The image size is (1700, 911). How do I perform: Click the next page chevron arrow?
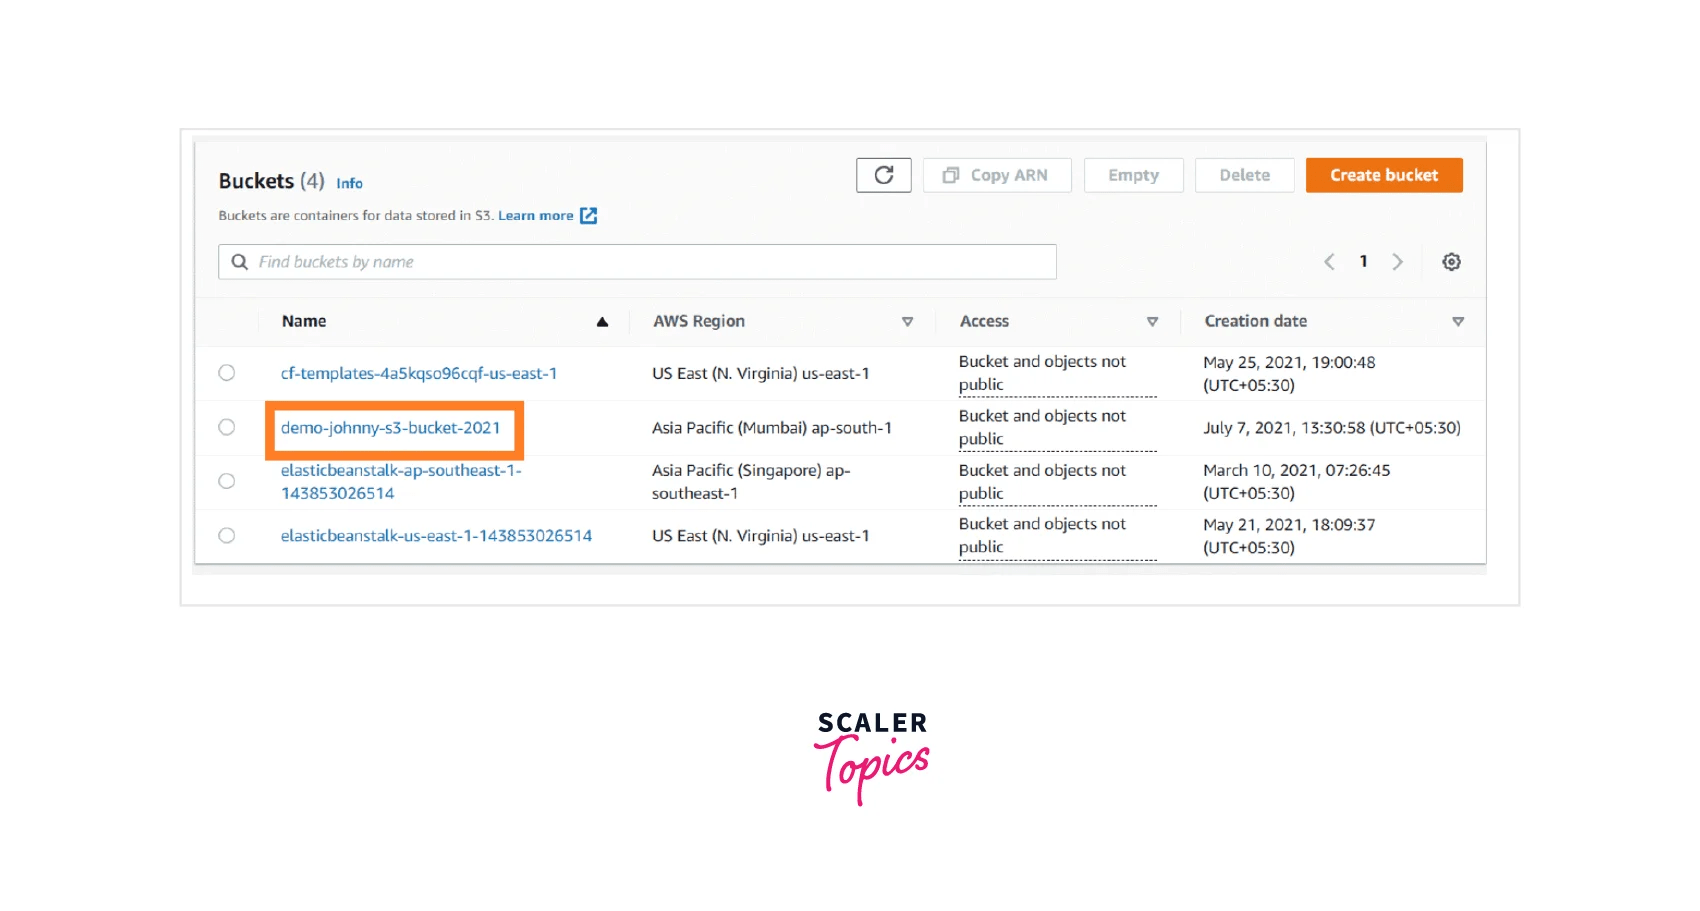coord(1398,261)
